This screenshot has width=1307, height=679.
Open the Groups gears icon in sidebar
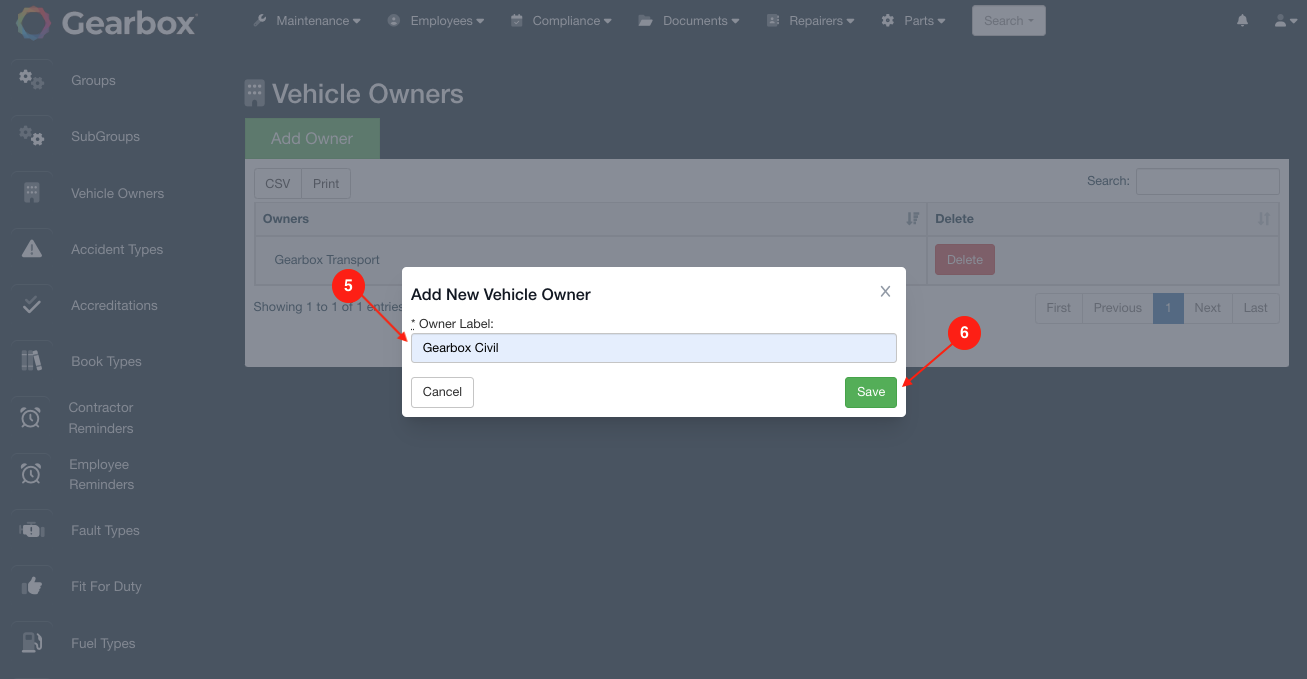click(32, 79)
